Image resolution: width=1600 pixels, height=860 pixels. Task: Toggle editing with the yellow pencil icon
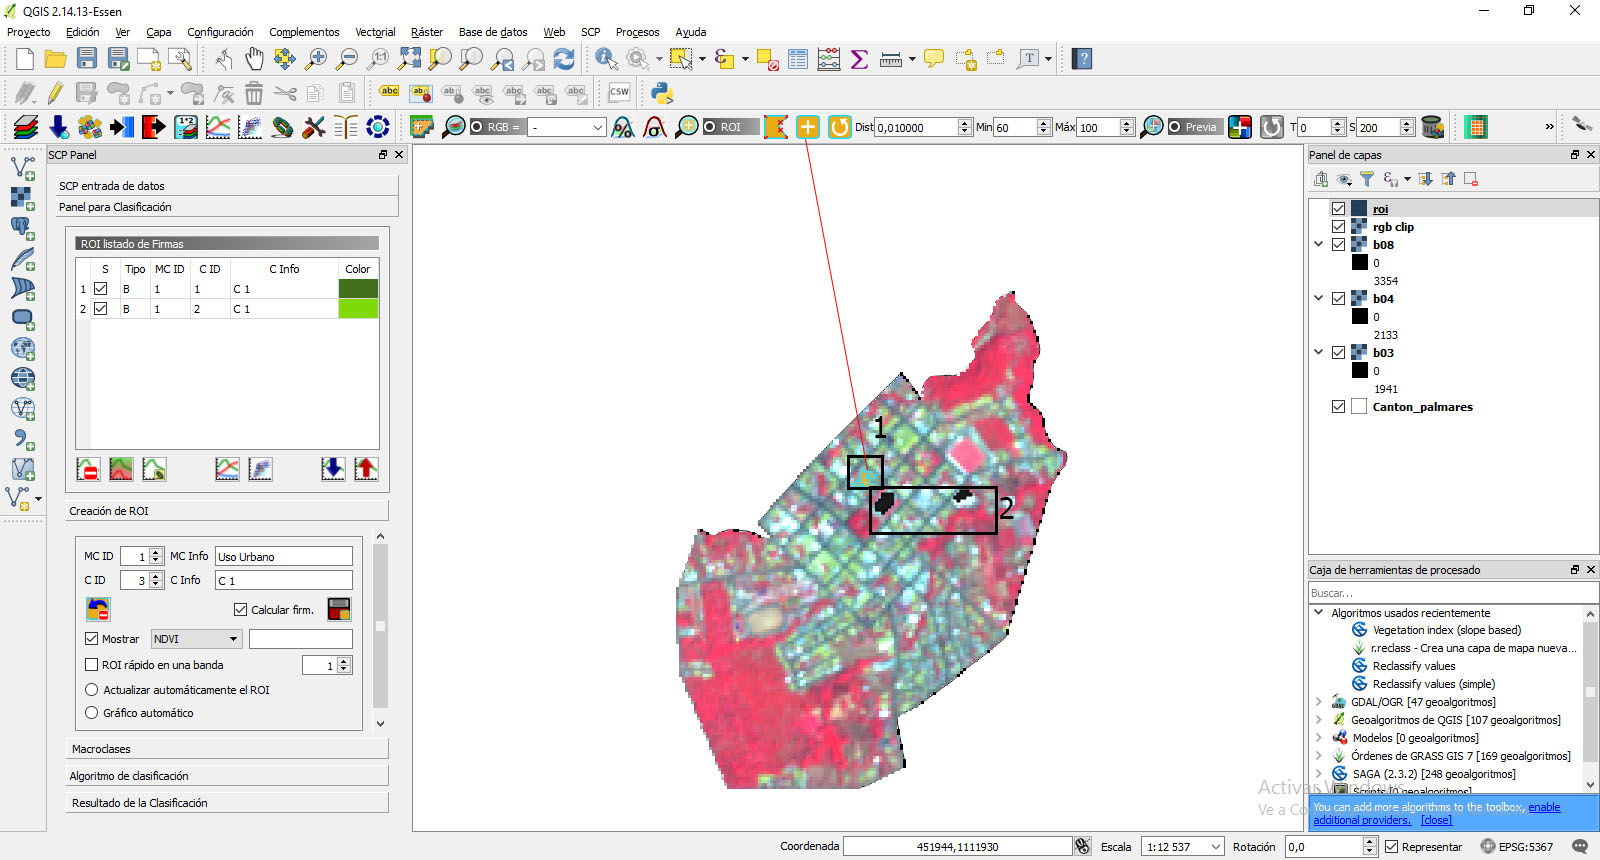55,93
